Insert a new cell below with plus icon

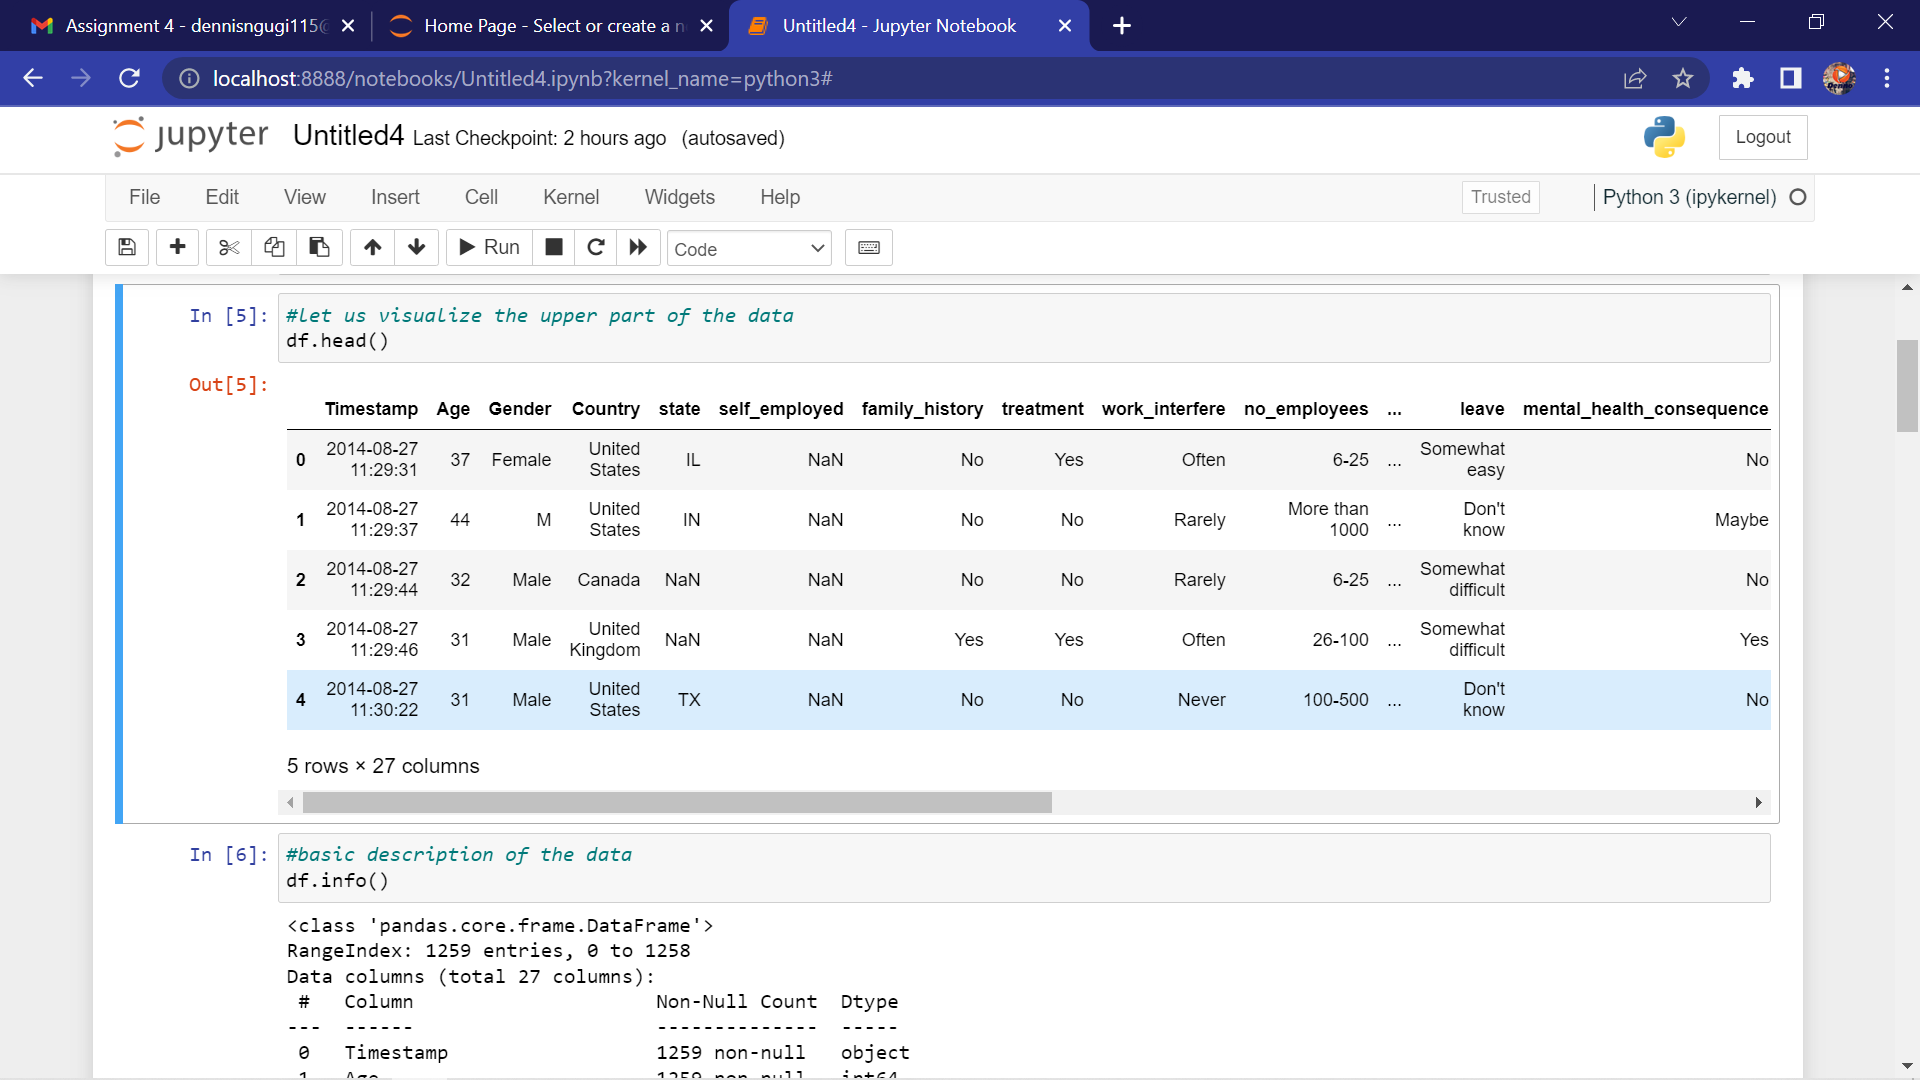[x=177, y=247]
